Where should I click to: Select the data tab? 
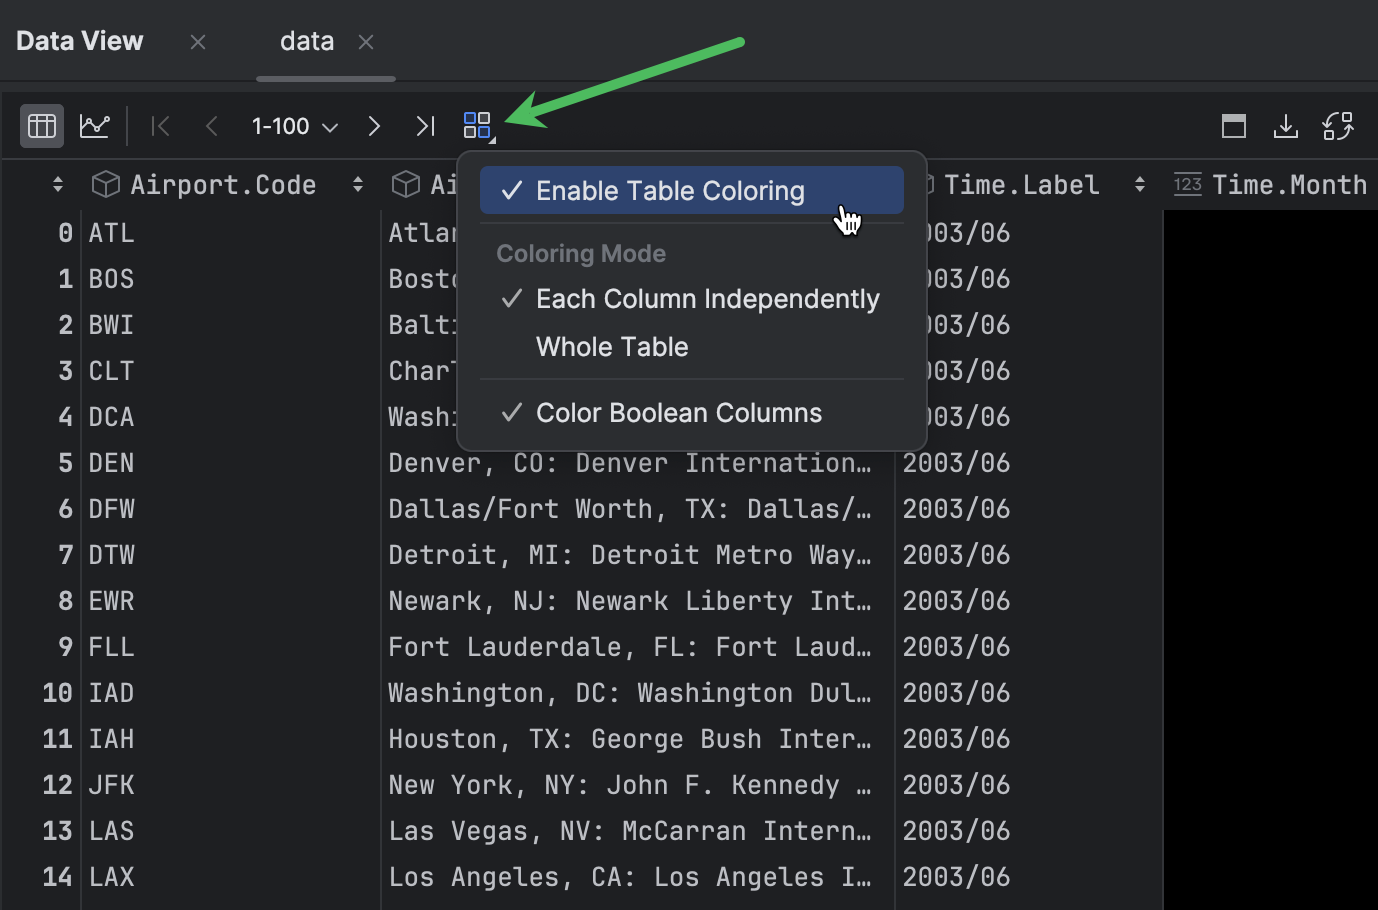[306, 41]
